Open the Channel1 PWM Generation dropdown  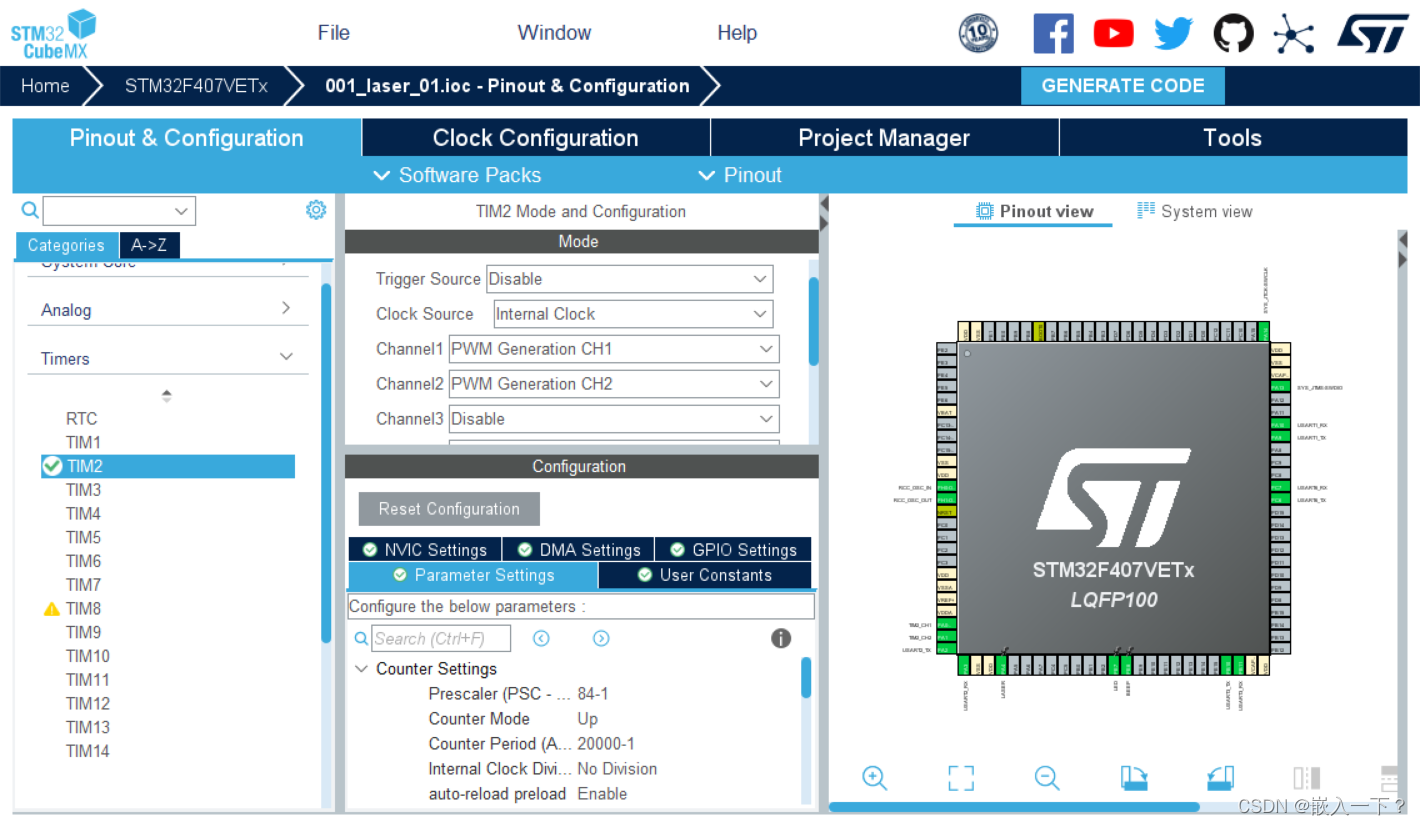point(613,349)
